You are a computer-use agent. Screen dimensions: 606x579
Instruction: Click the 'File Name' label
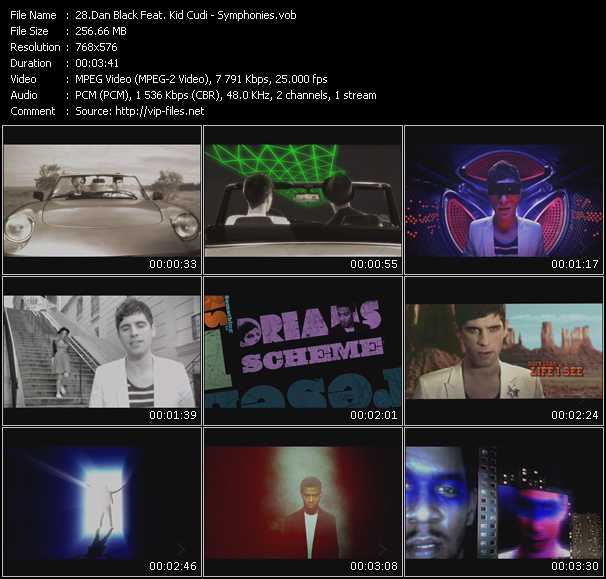[33, 15]
